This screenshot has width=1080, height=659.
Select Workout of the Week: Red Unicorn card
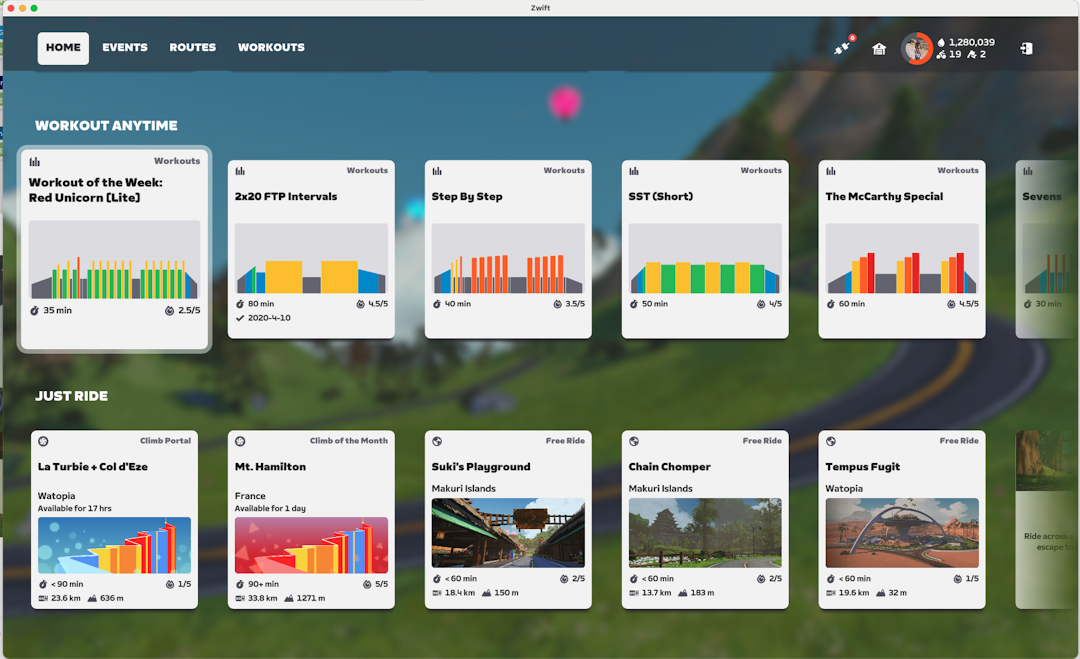[114, 249]
